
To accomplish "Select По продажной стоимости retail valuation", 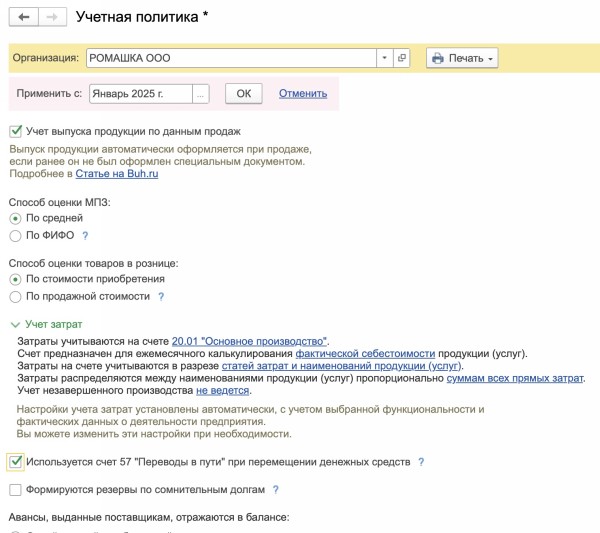I will click(15, 297).
